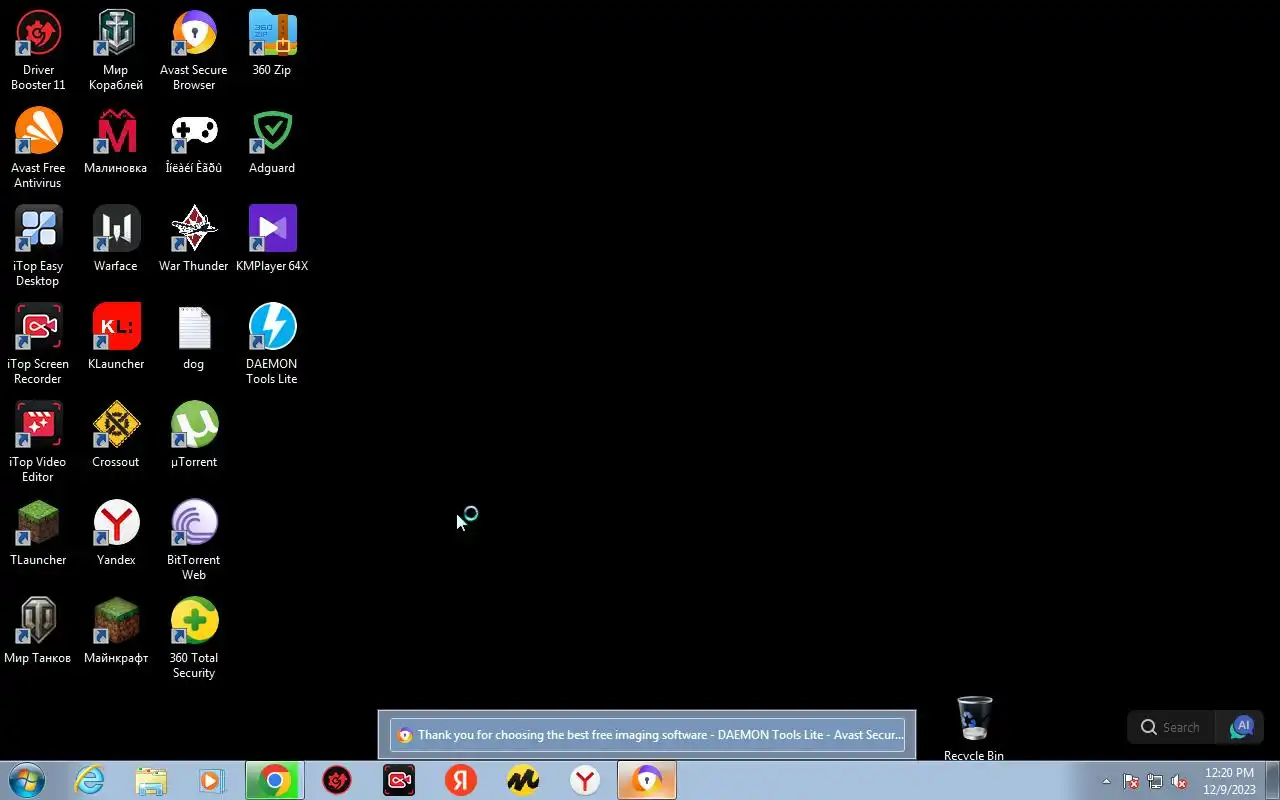Open KLauncher desktop shortcut

coord(116,337)
